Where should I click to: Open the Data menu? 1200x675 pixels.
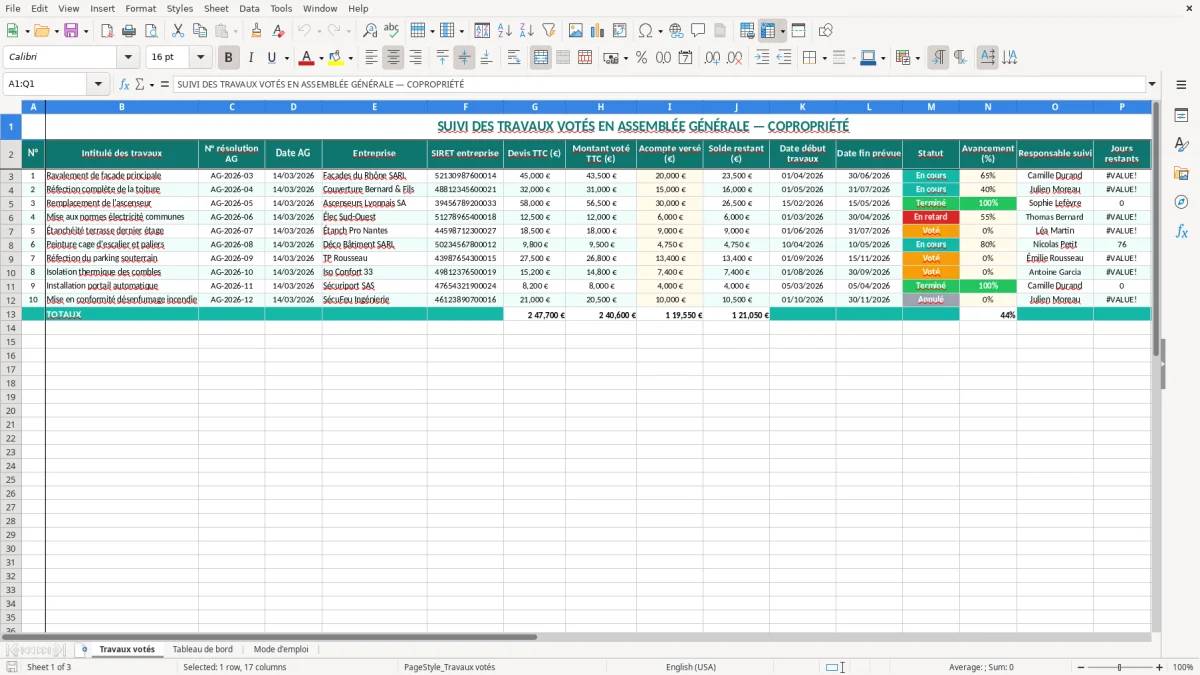point(249,8)
